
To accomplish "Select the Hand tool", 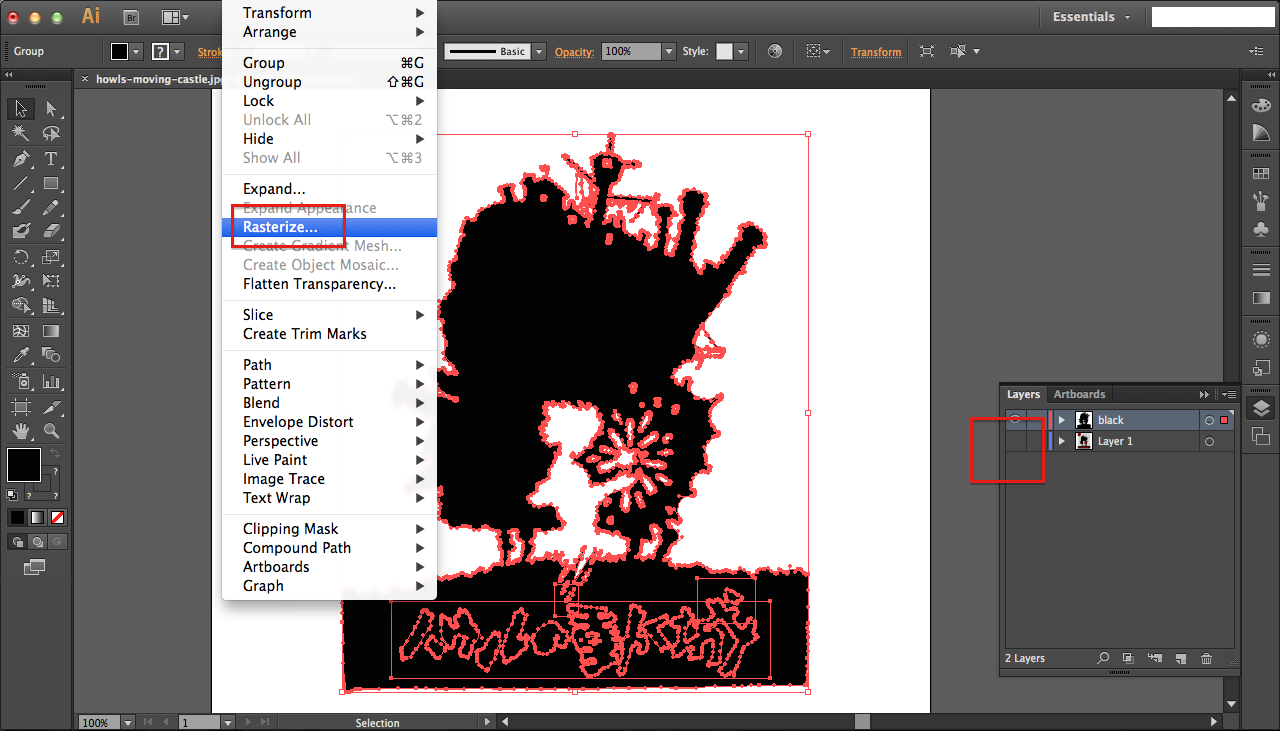I will coord(20,431).
